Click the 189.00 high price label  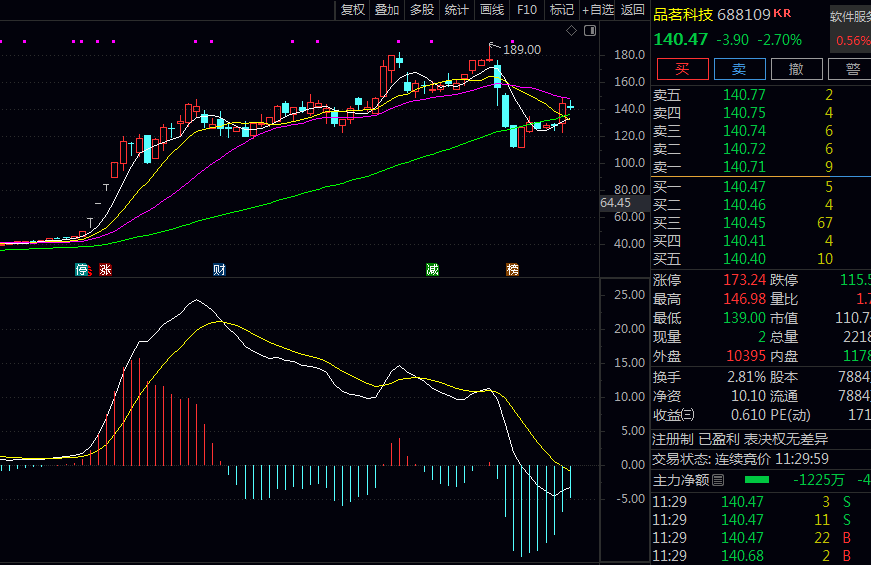pyautogui.click(x=522, y=50)
